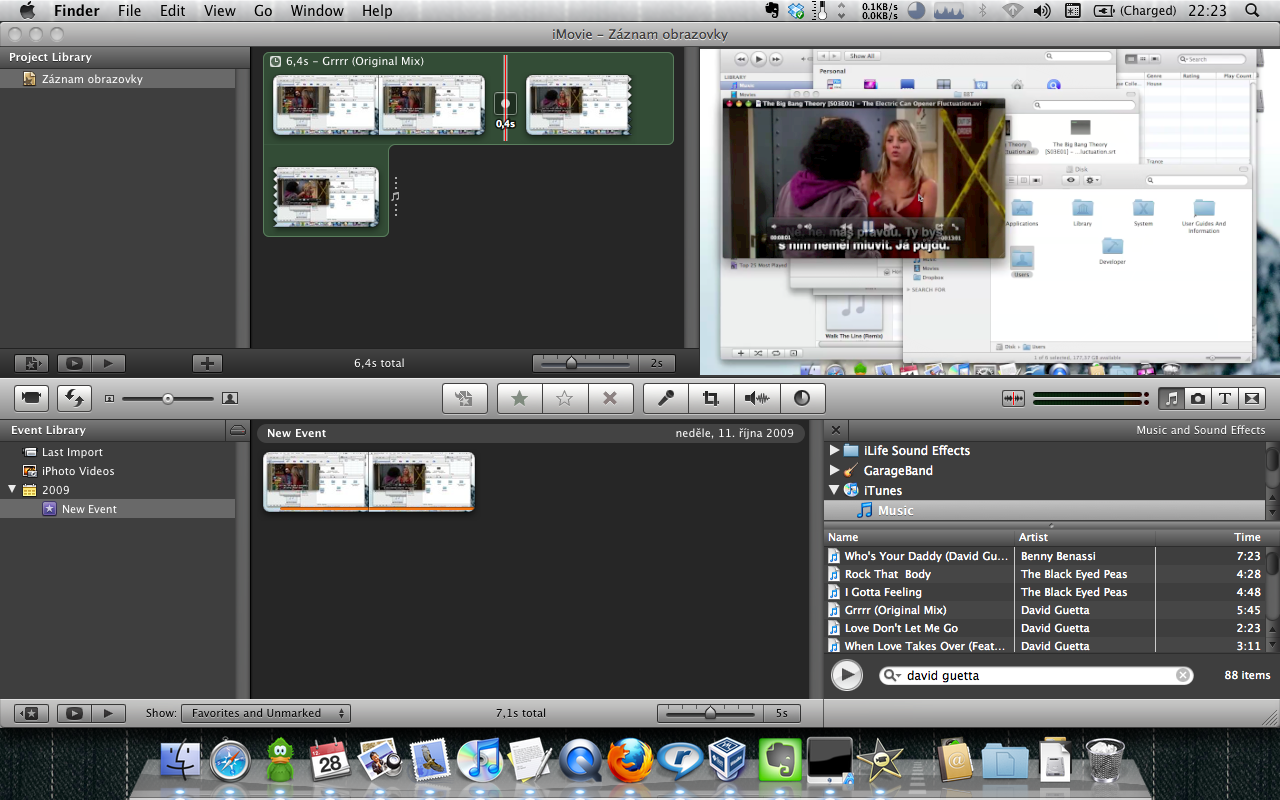Toggle Events list view button with star
Image resolution: width=1280 pixels, height=800 pixels.
pos(31,713)
